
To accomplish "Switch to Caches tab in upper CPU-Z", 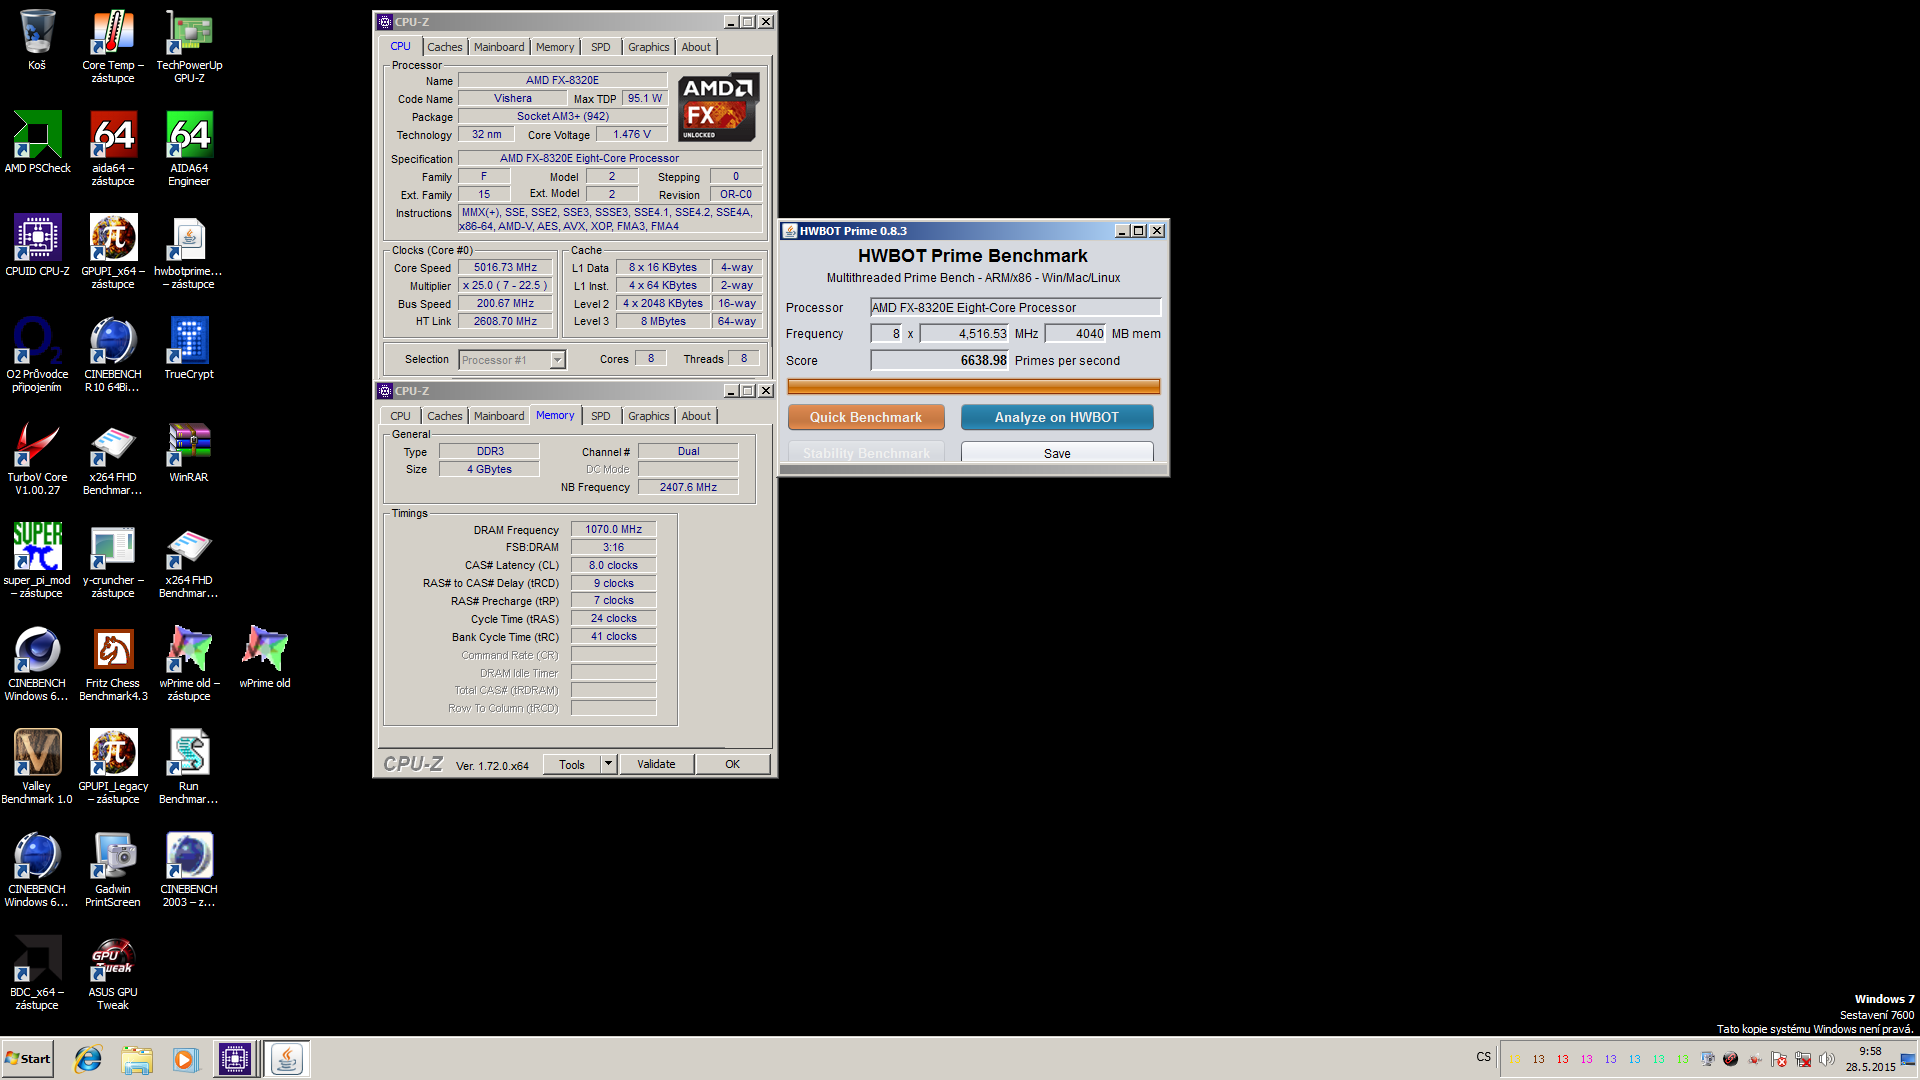I will [444, 47].
